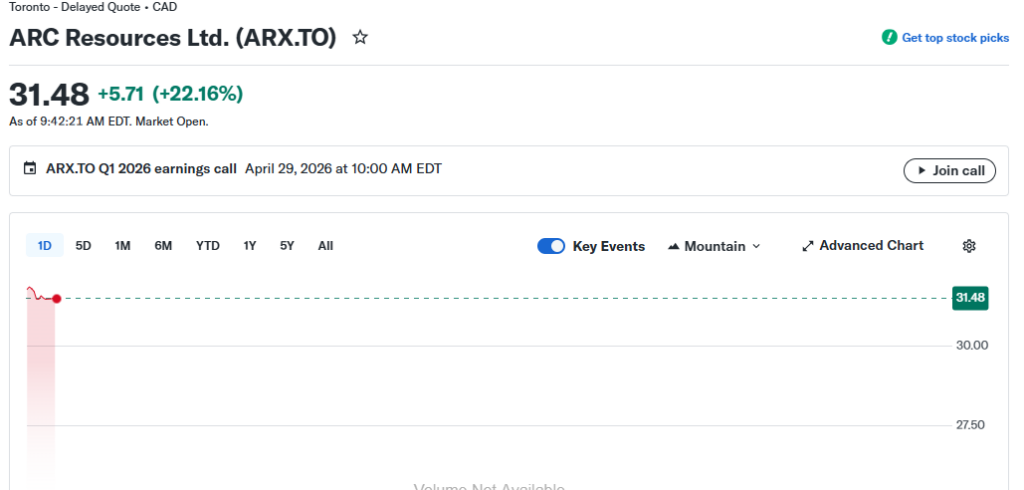Star ARC Resources to add to watchlist
The image size is (1024, 490).
(x=360, y=38)
